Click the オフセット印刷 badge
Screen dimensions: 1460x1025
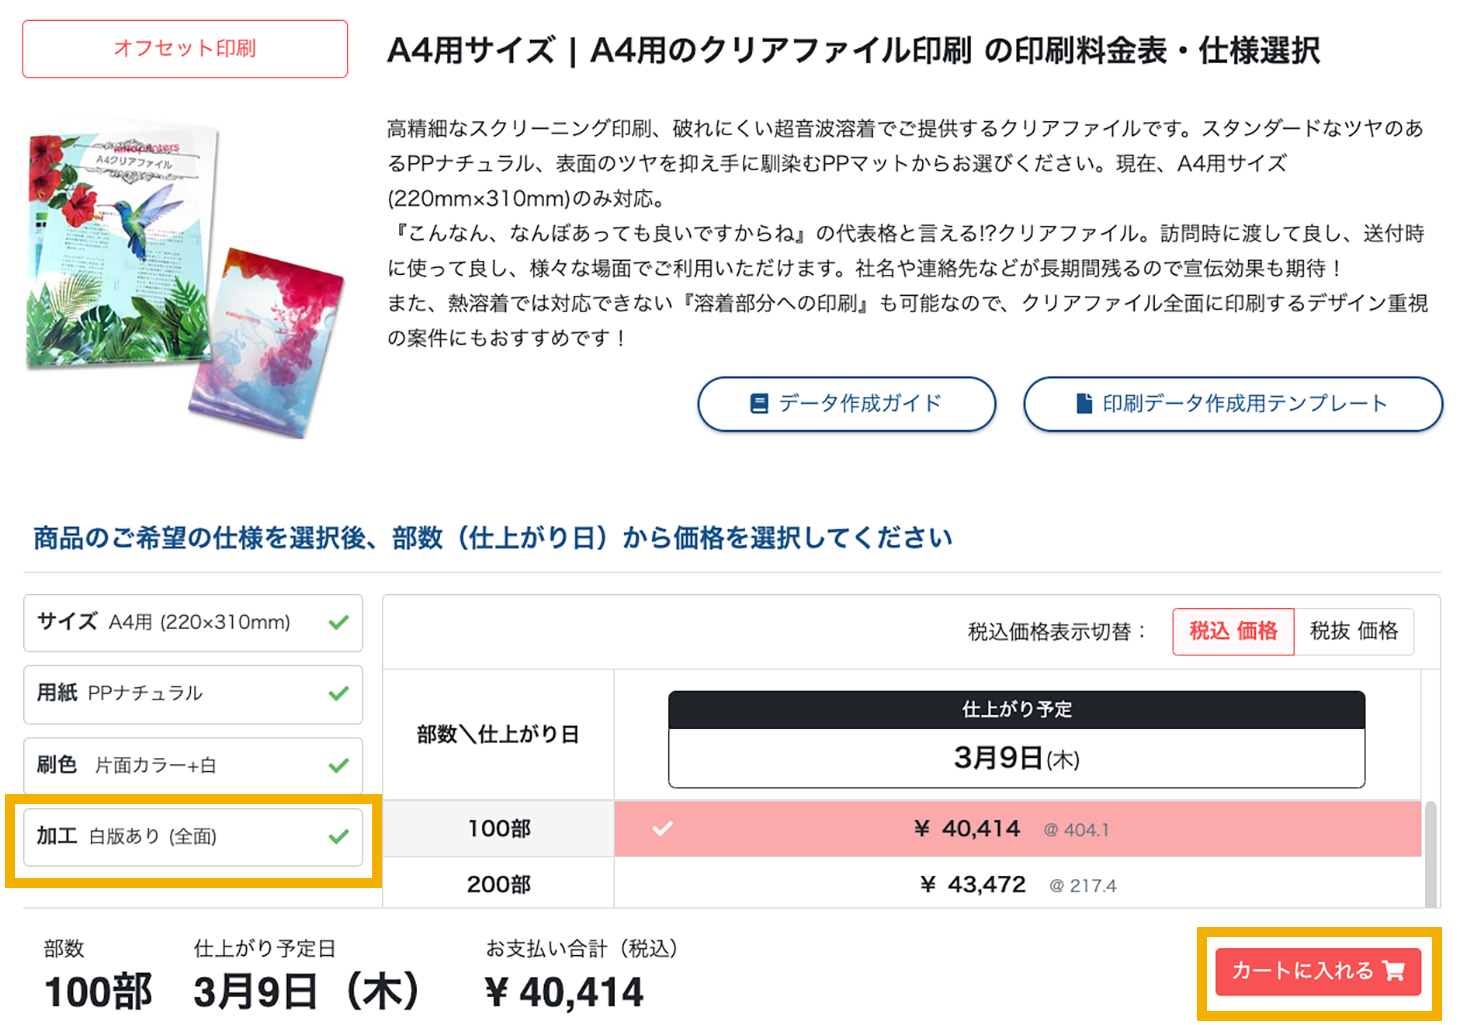click(184, 48)
